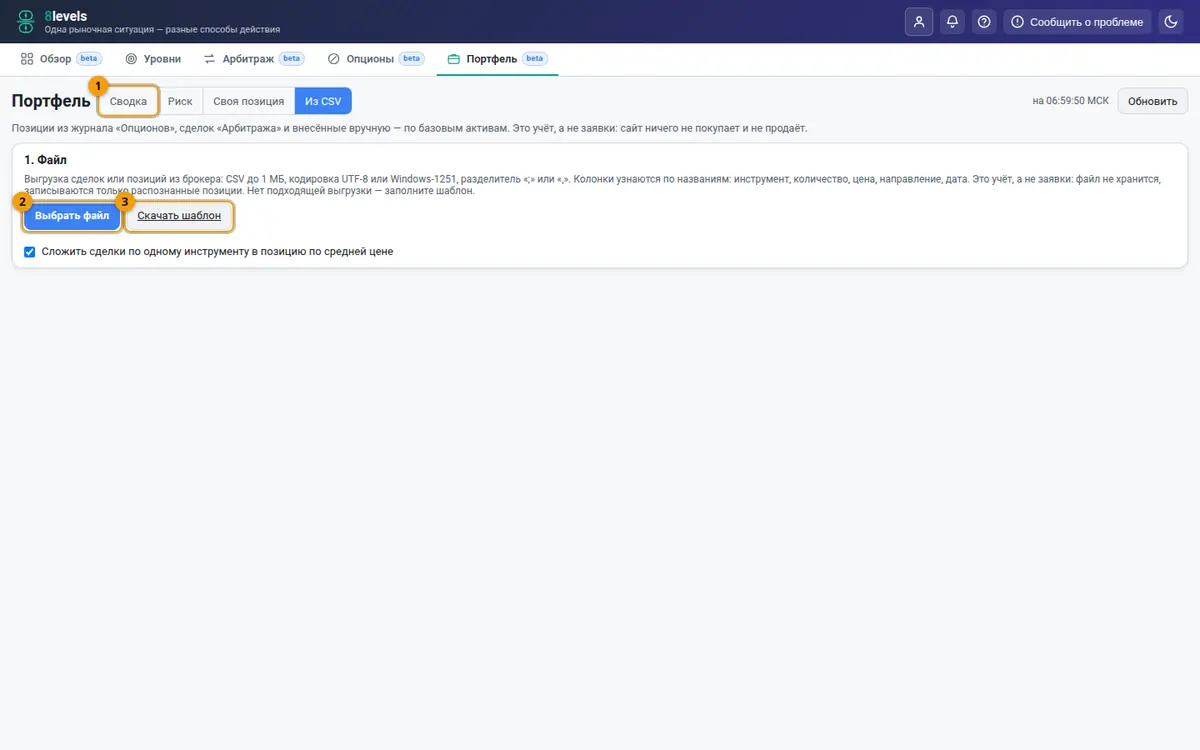1200x750 pixels.
Task: Click the Обновить button
Action: click(x=1152, y=101)
